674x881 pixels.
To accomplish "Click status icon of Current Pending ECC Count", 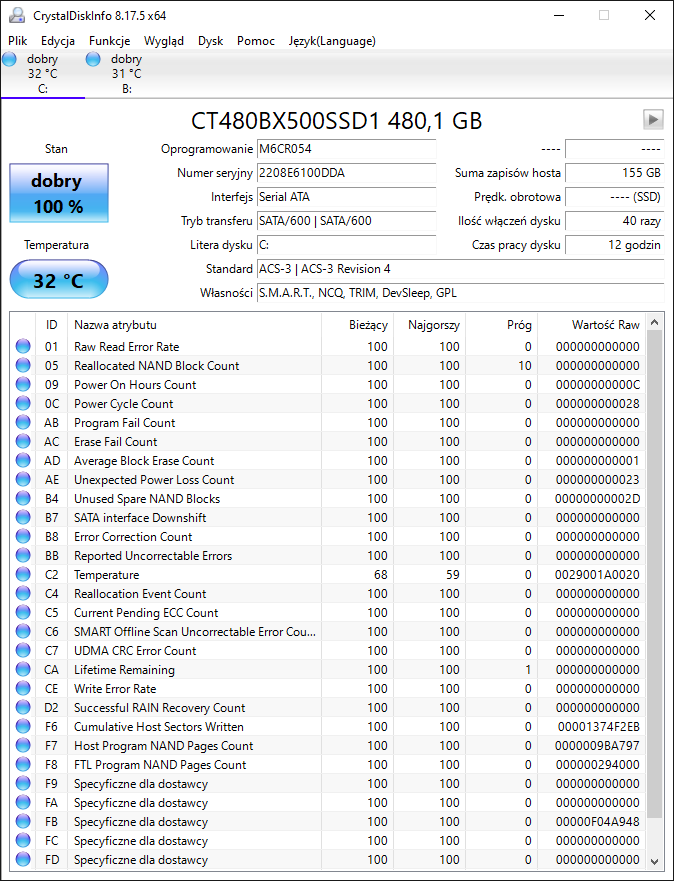I will point(23,612).
